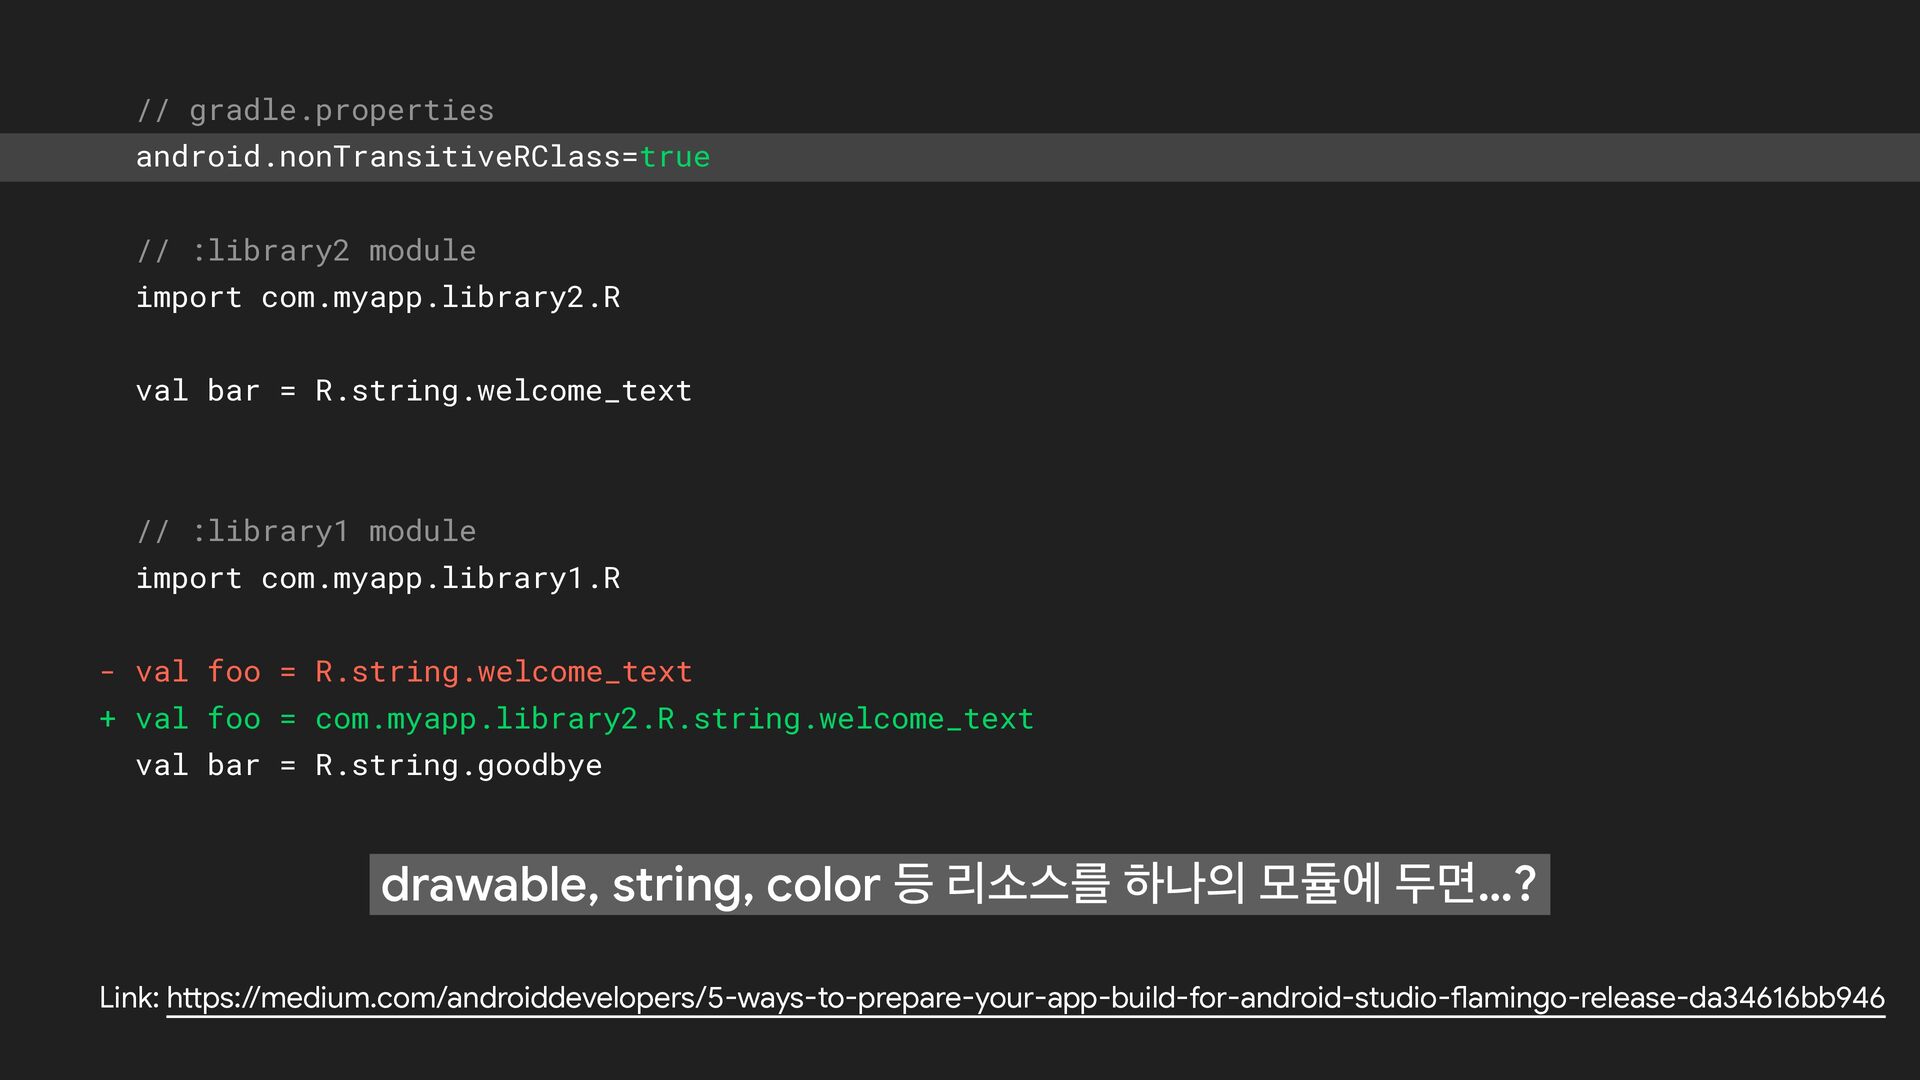Click the gradle.properties comment
The image size is (1920, 1080).
pos(315,110)
